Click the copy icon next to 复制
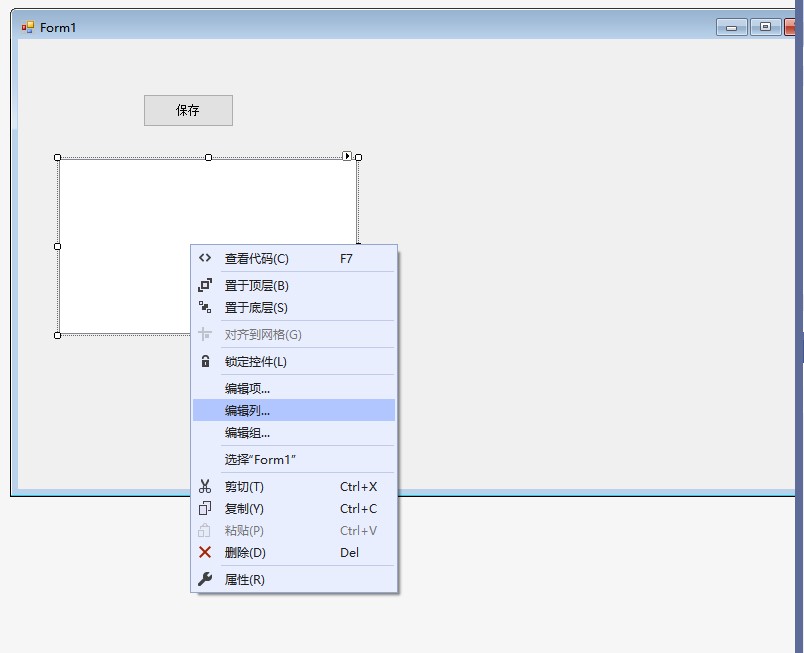Screen dimensions: 804x653 click(x=205, y=508)
